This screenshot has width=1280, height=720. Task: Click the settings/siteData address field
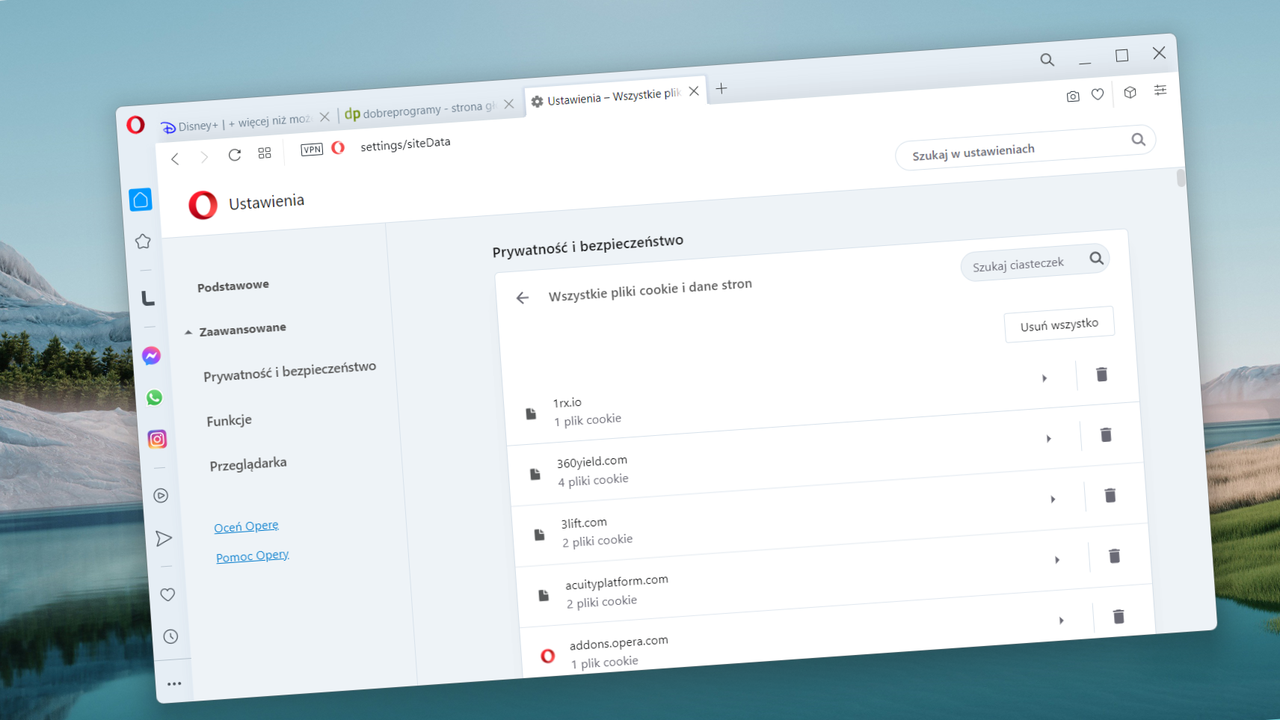(405, 144)
